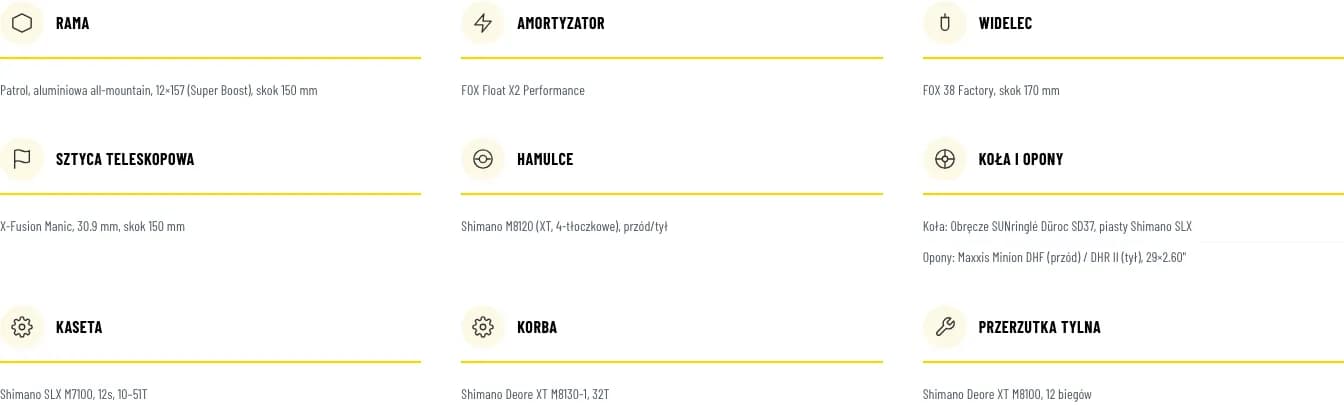Select the RAMA heading

(72, 23)
